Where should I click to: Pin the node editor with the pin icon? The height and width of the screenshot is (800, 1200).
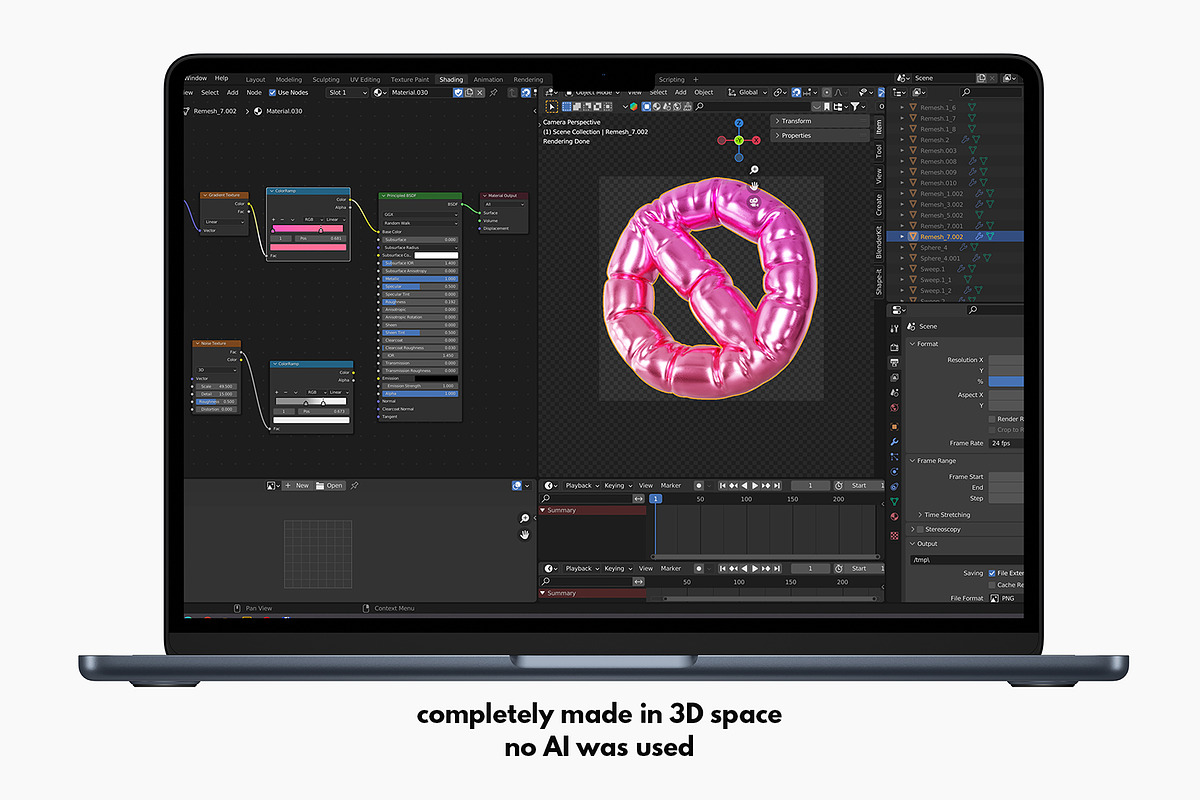tap(493, 92)
